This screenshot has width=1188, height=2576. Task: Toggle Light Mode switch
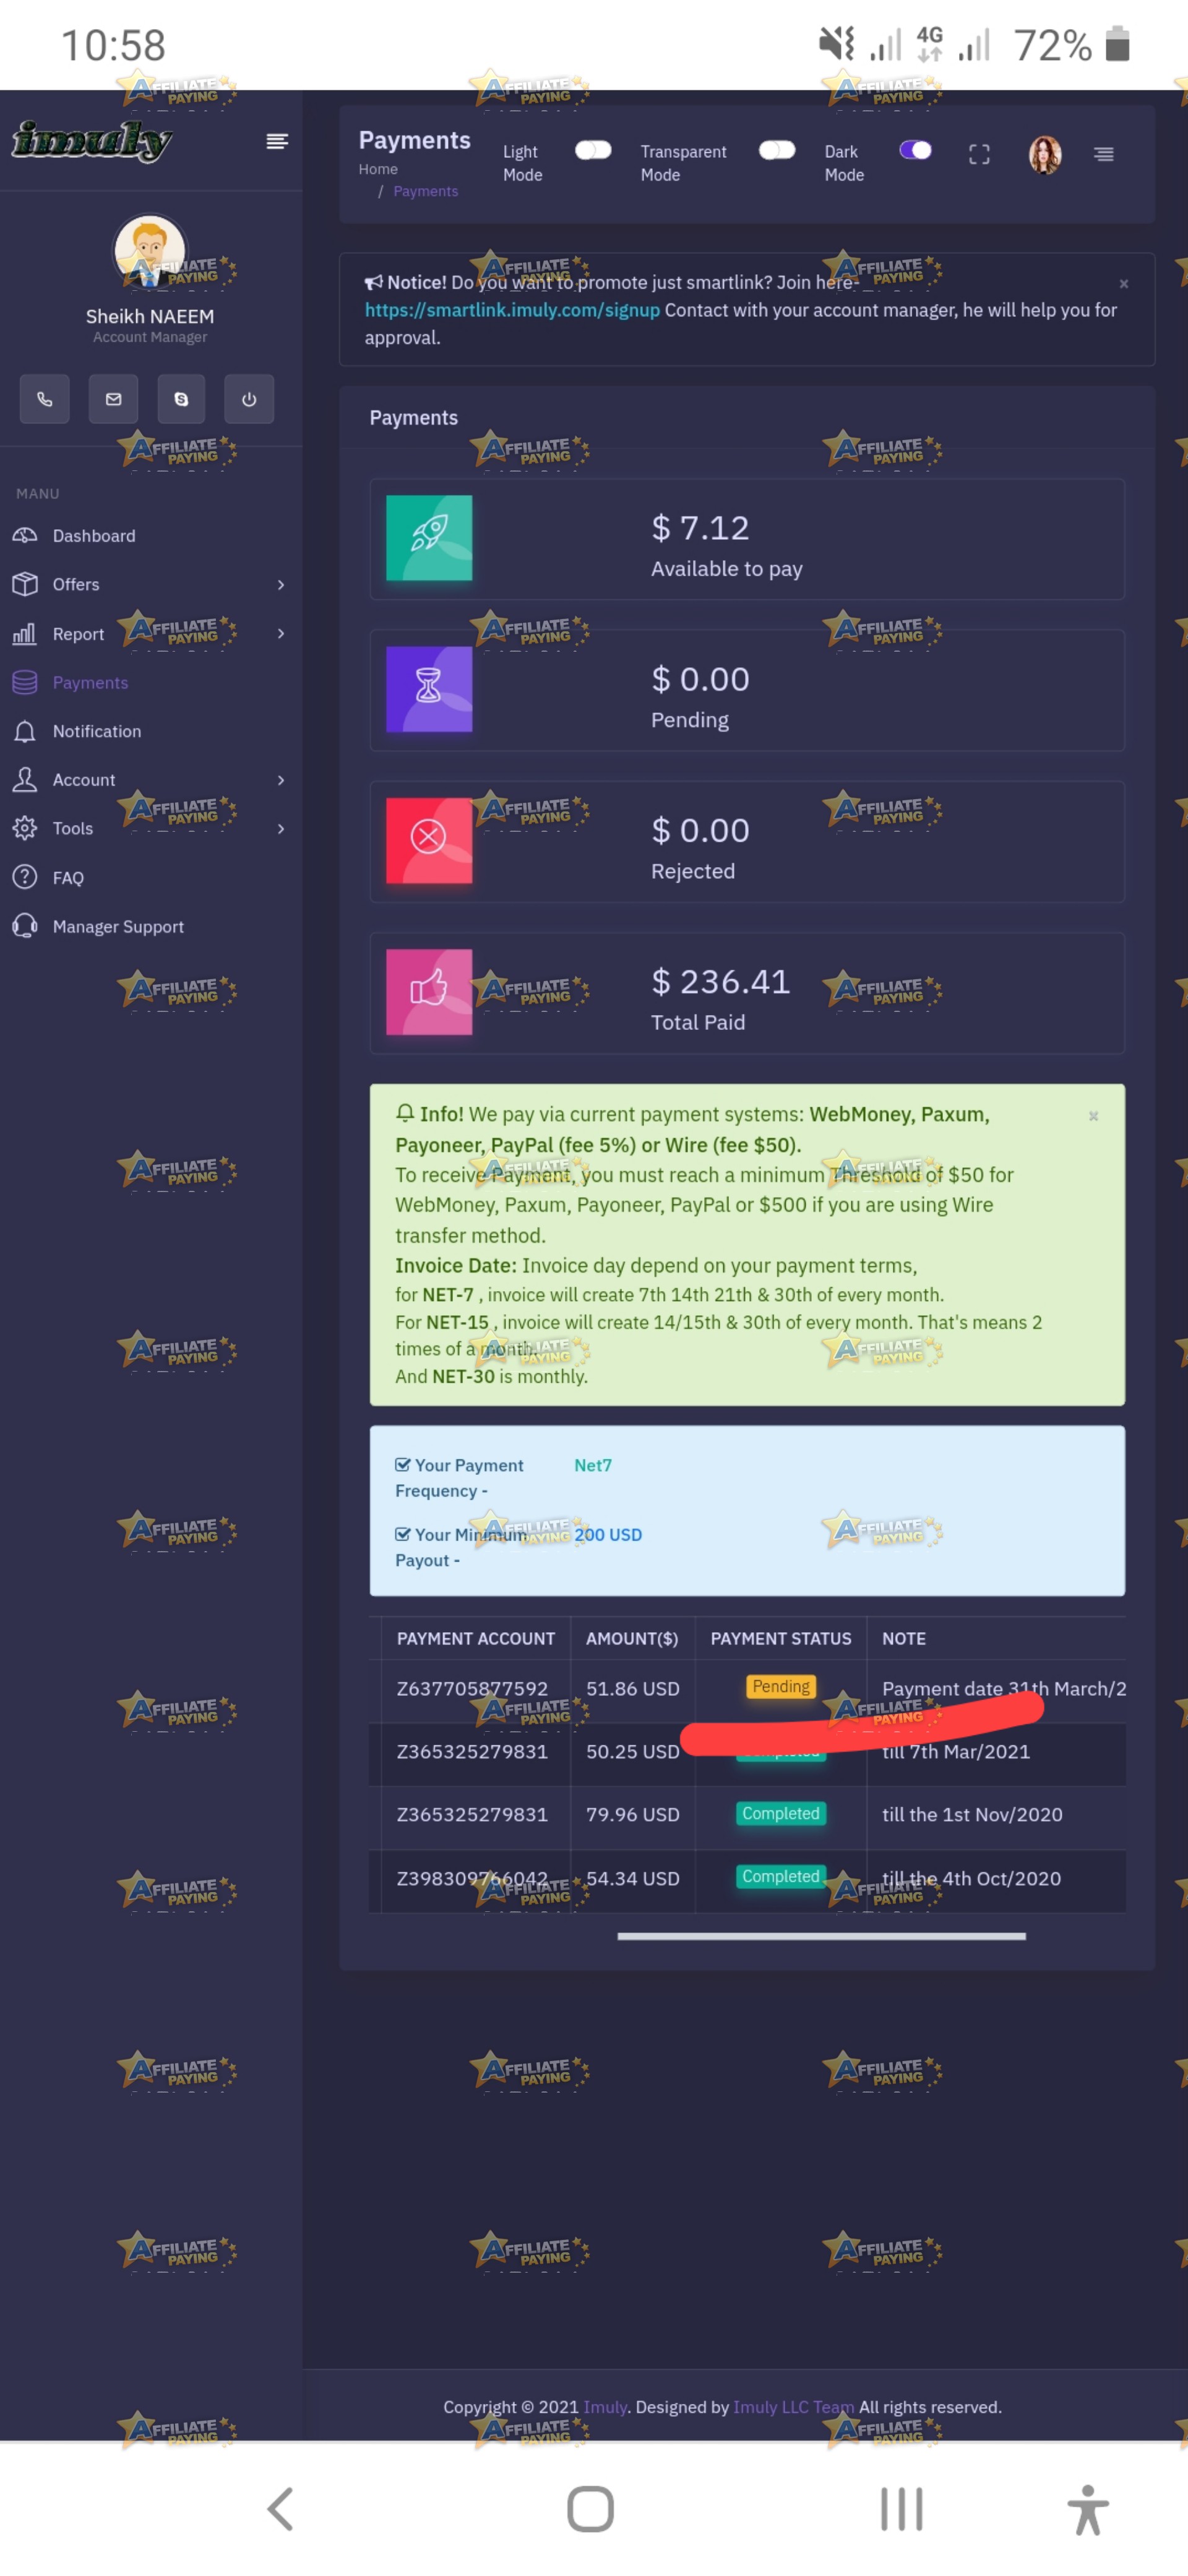tap(593, 150)
